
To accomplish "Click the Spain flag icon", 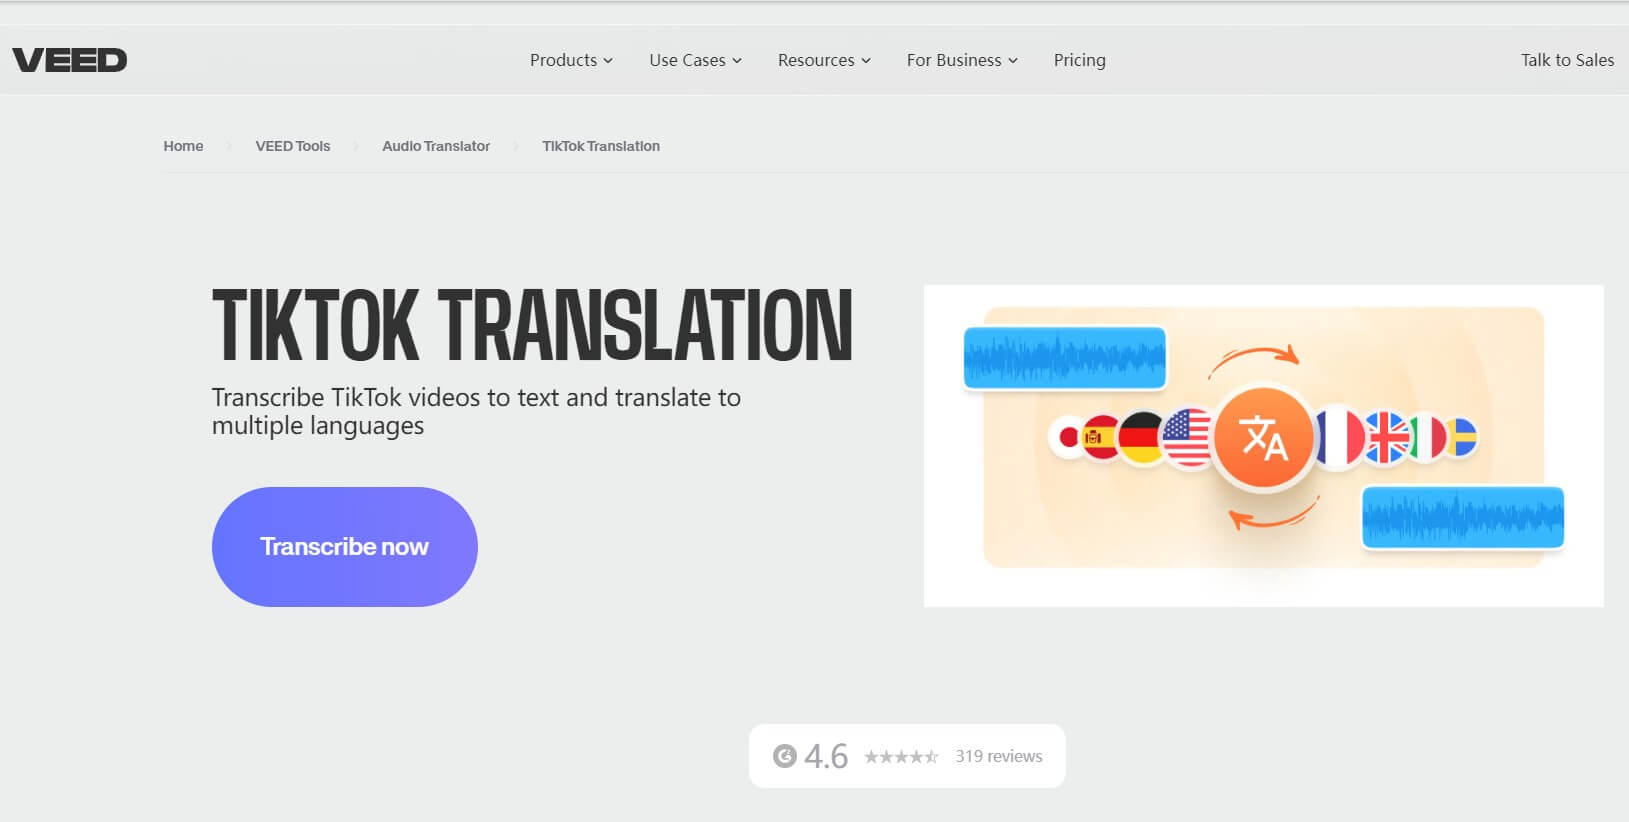I will pos(1098,437).
